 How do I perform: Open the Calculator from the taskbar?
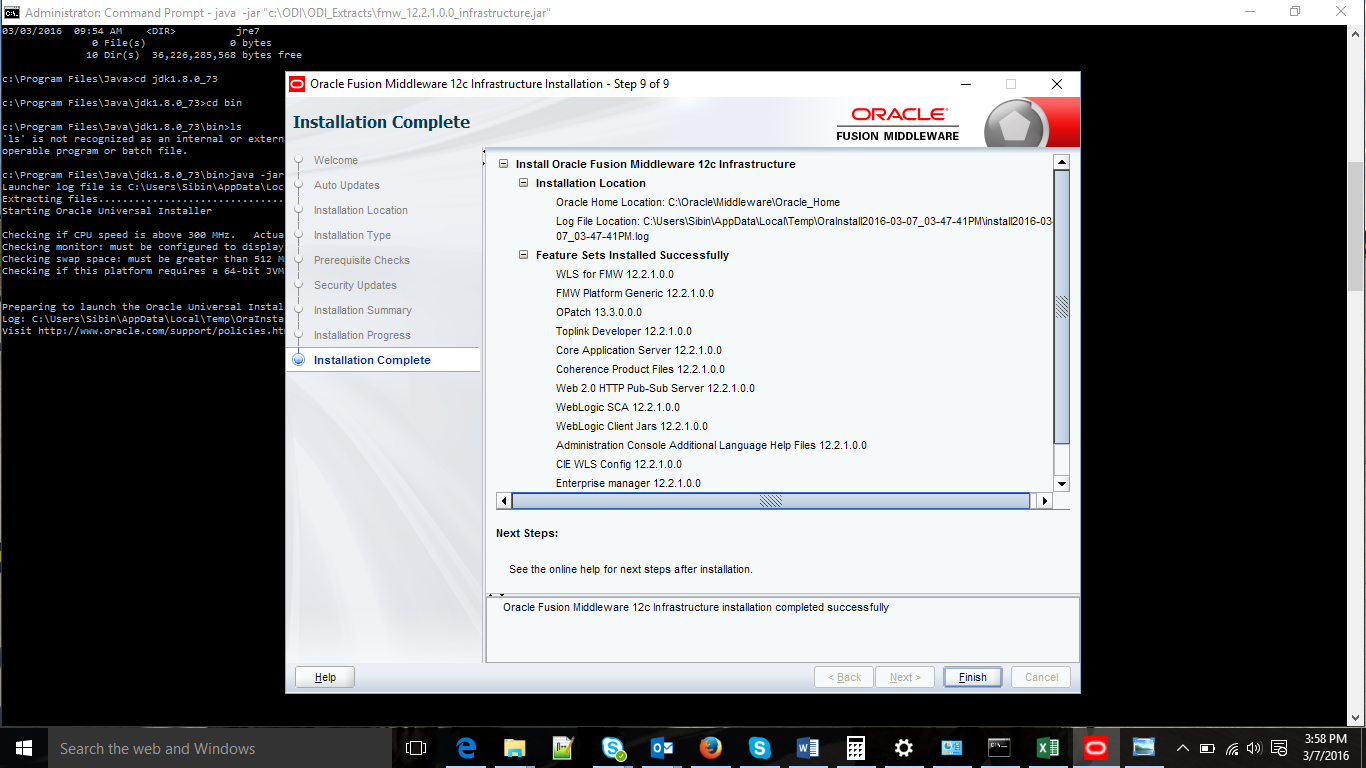coord(855,747)
